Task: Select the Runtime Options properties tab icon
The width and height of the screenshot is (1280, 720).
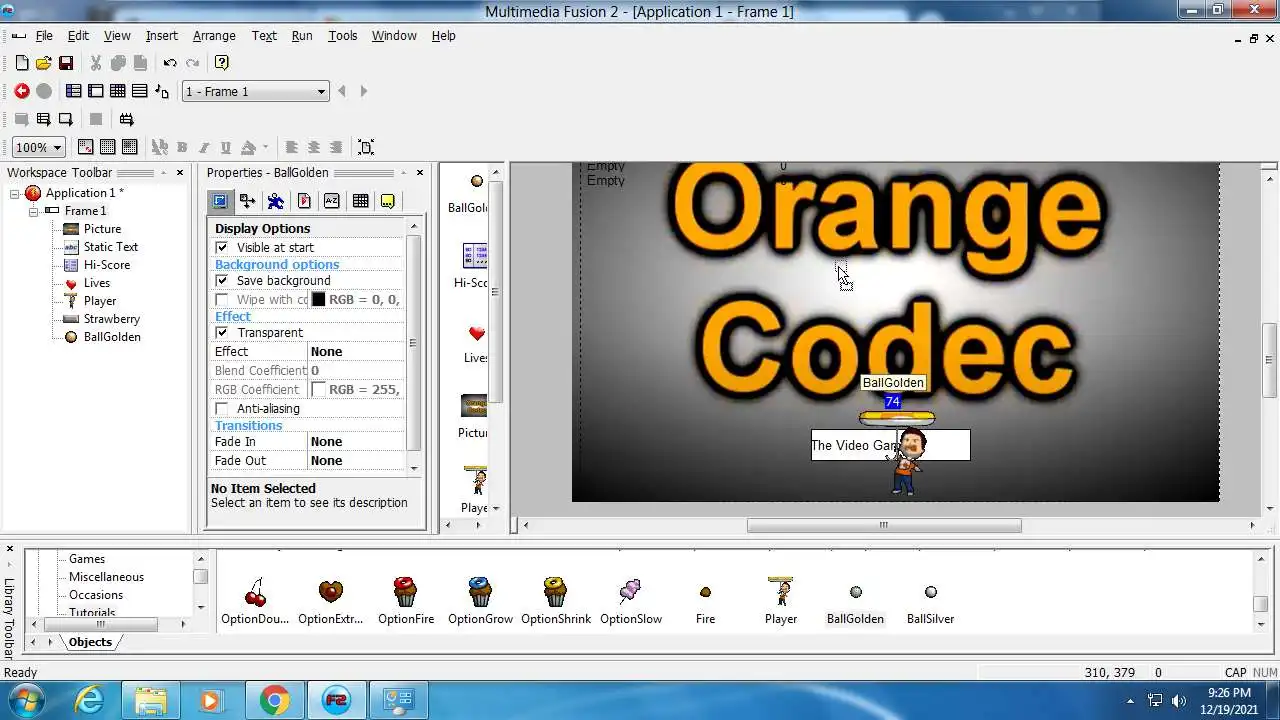Action: 304,201
